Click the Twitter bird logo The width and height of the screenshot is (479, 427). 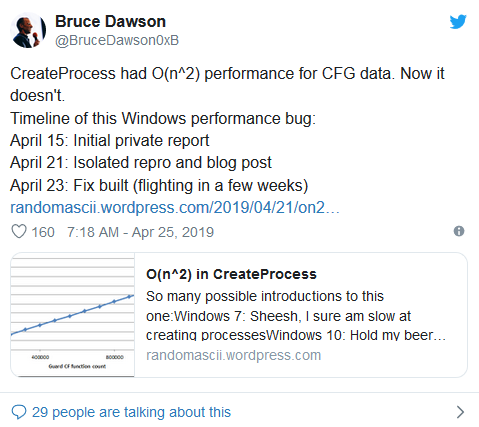(x=458, y=22)
